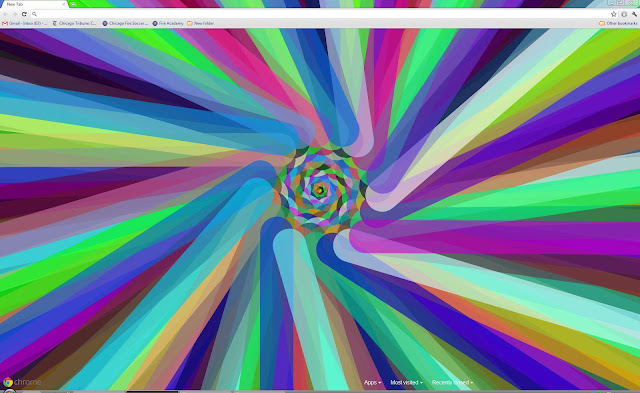Open the Chicago Fire Soccer bookmark
Image resolution: width=640 pixels, height=393 pixels.
tap(125, 23)
